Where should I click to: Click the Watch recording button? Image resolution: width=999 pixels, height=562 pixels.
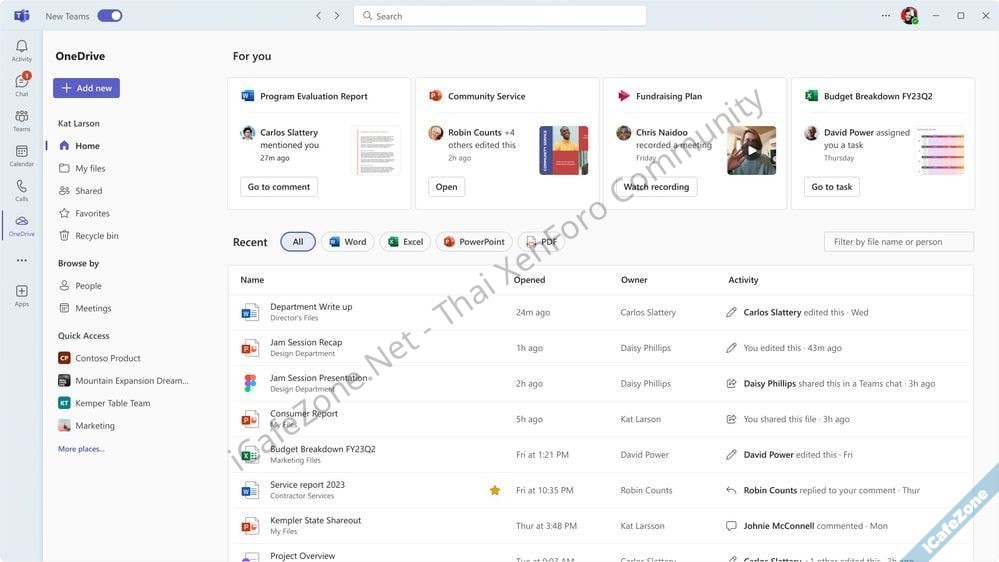coord(656,187)
